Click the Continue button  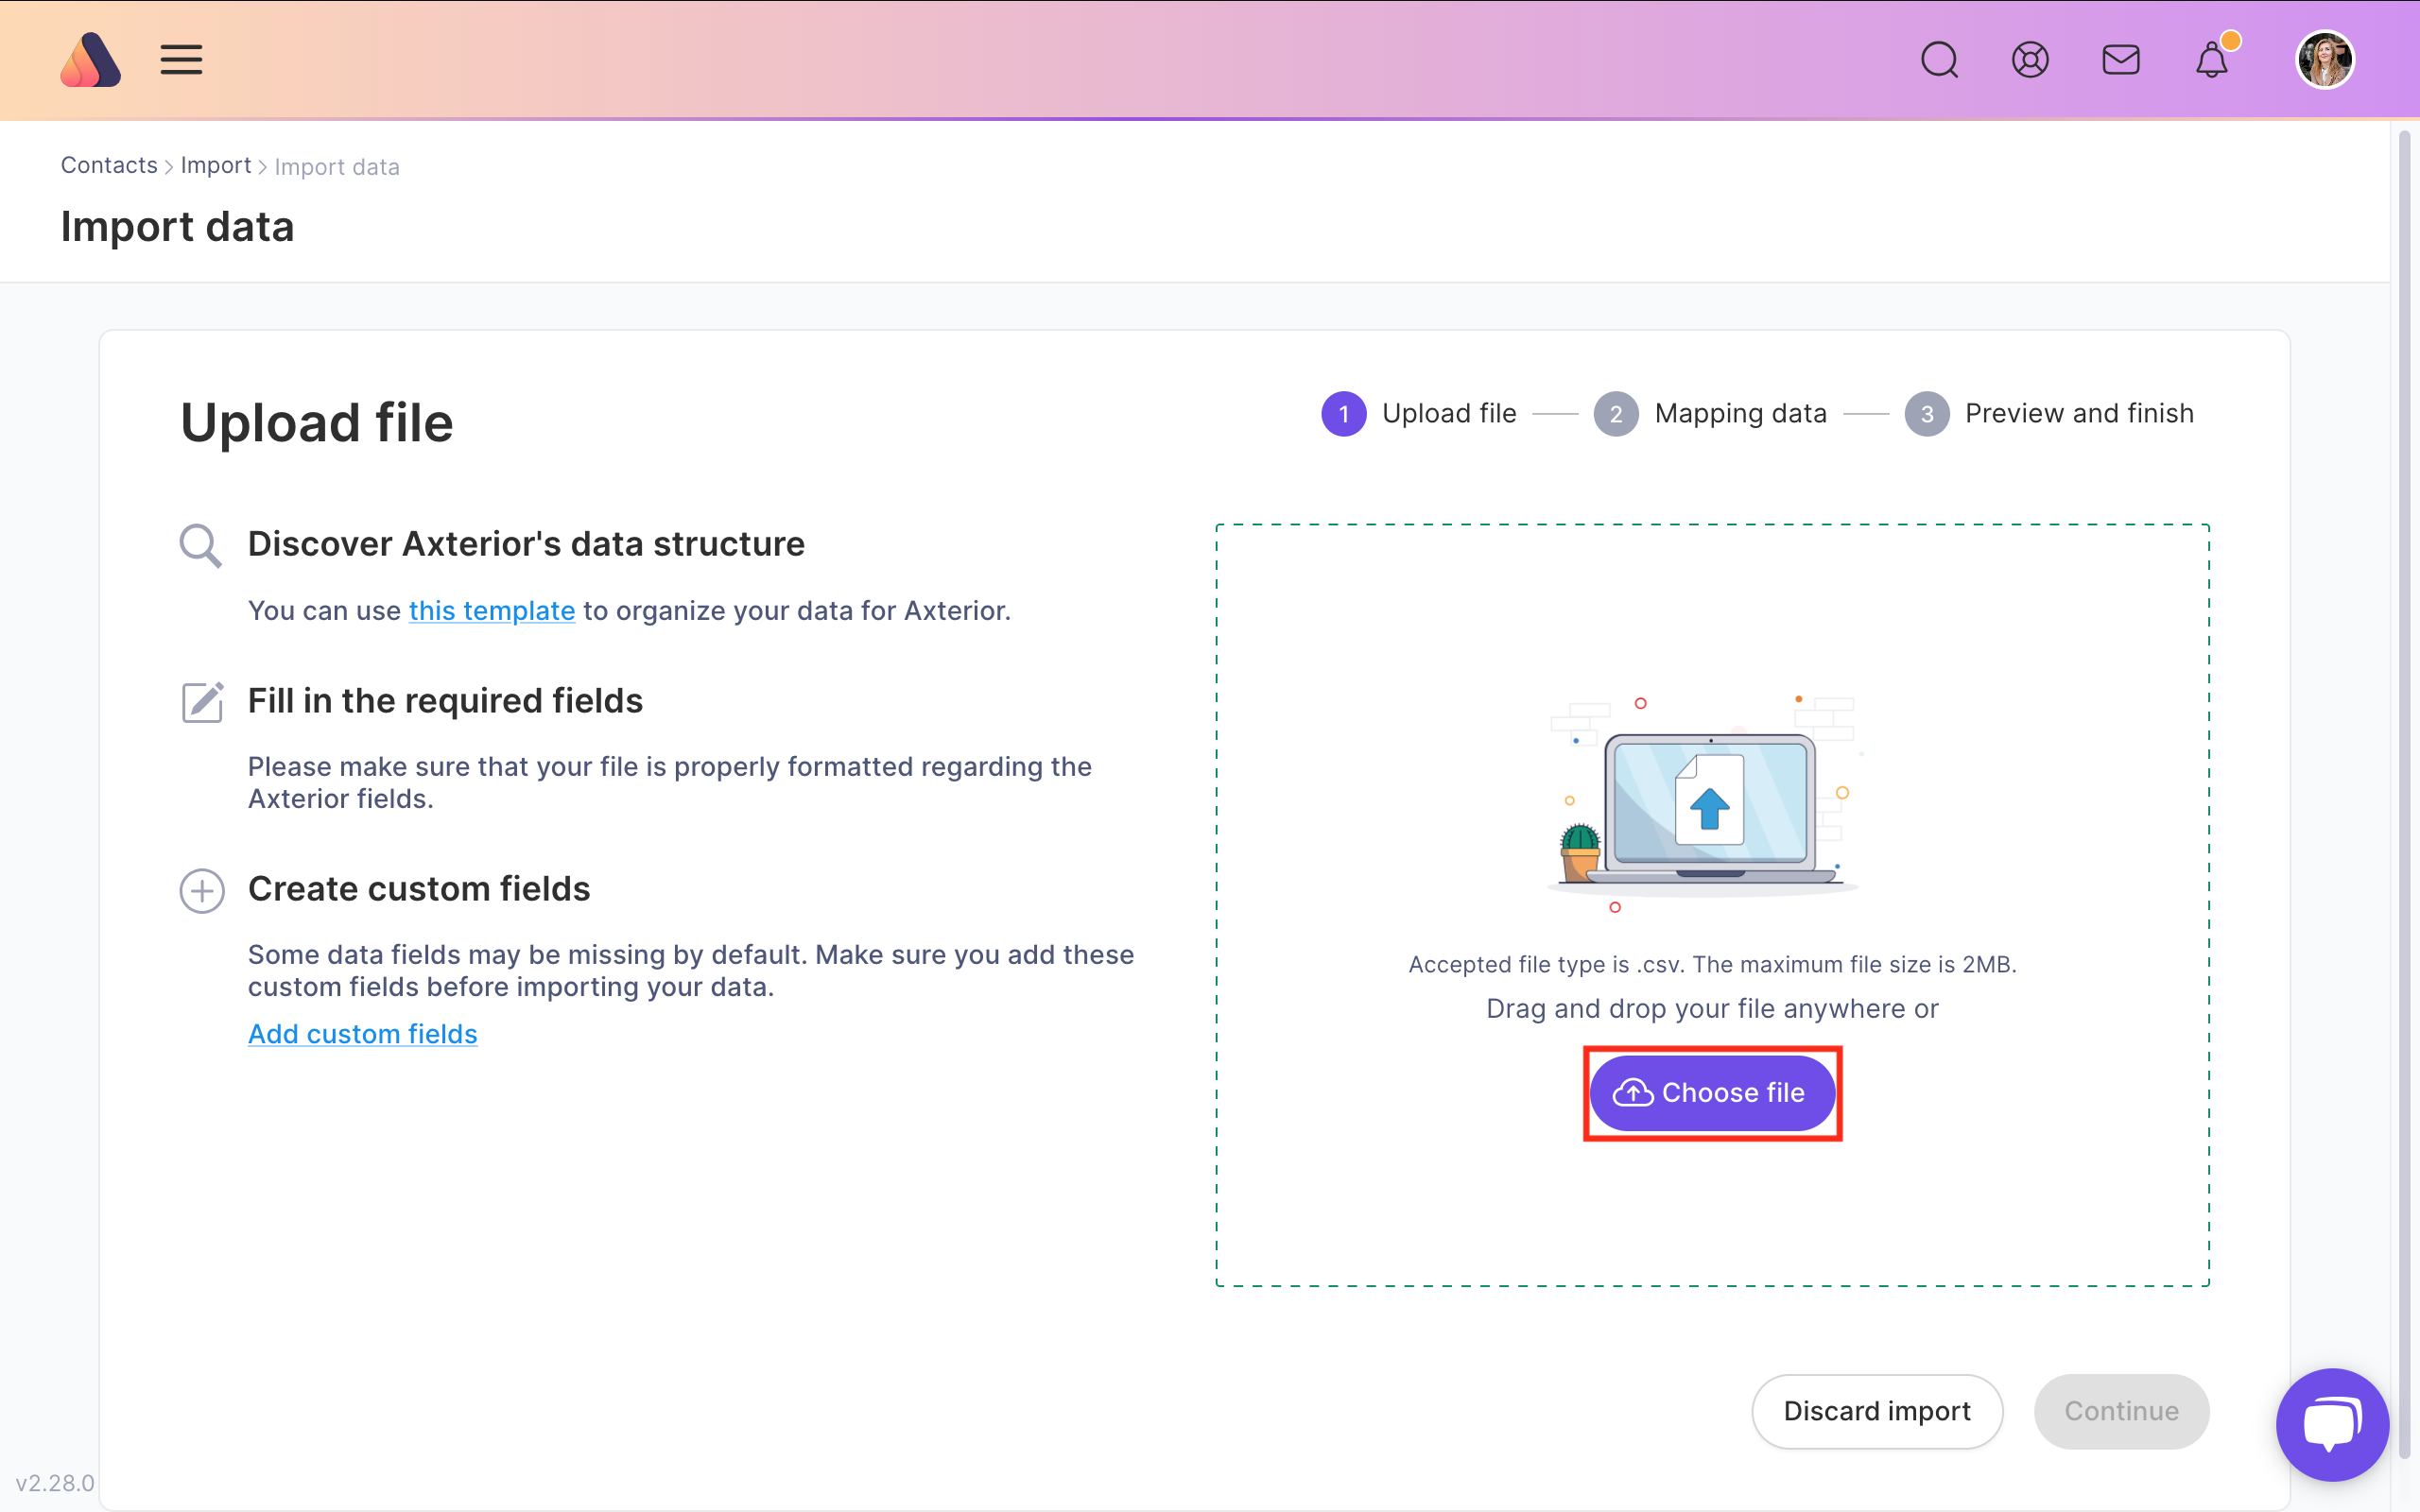point(2121,1411)
